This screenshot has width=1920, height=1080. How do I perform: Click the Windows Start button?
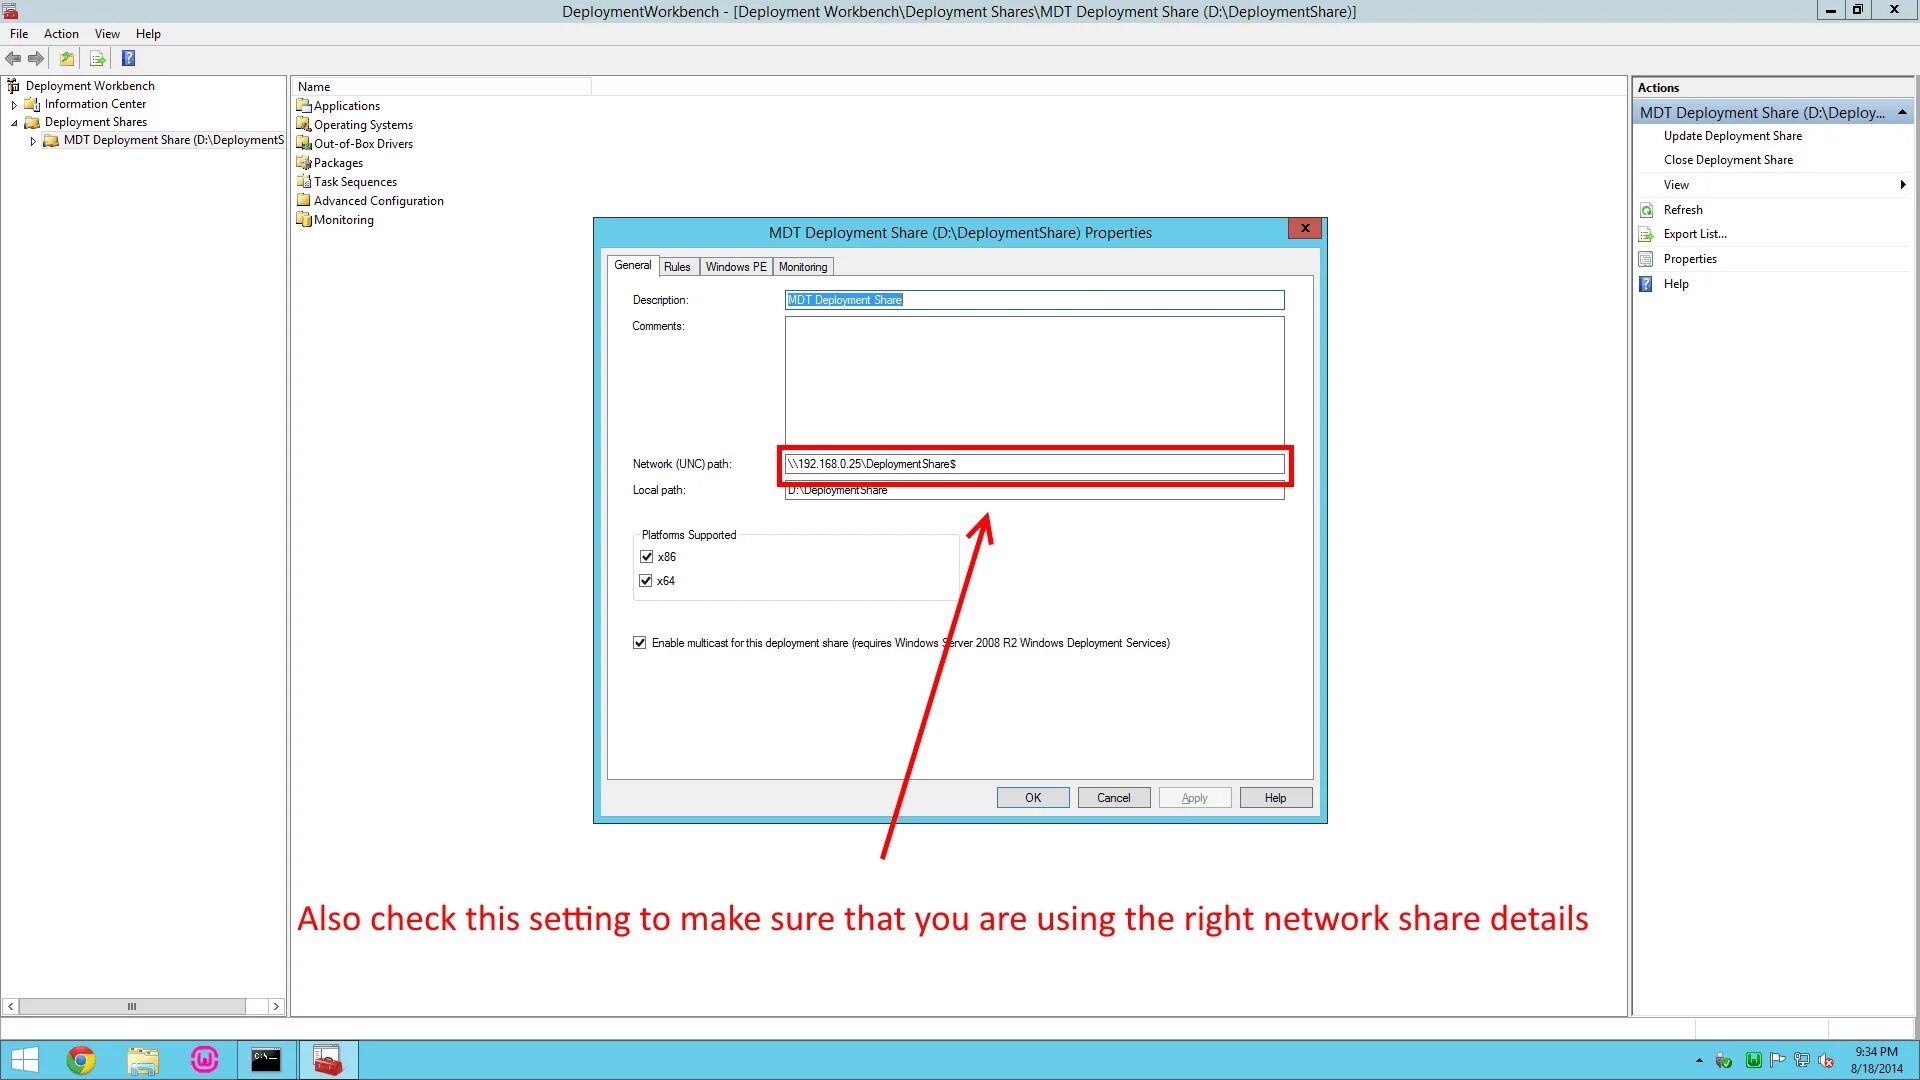[x=25, y=1060]
